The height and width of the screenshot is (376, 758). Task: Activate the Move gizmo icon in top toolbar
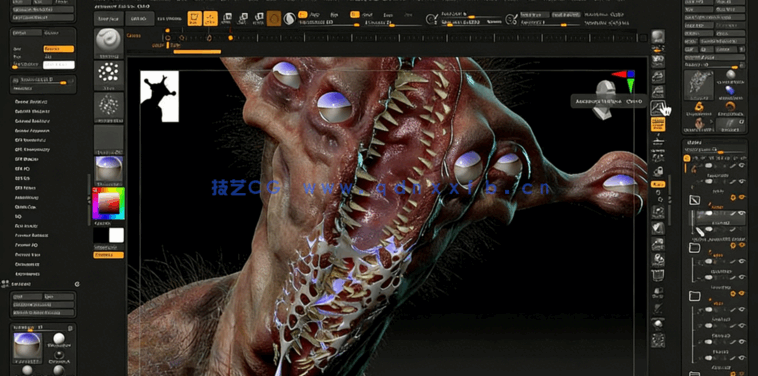(x=226, y=19)
